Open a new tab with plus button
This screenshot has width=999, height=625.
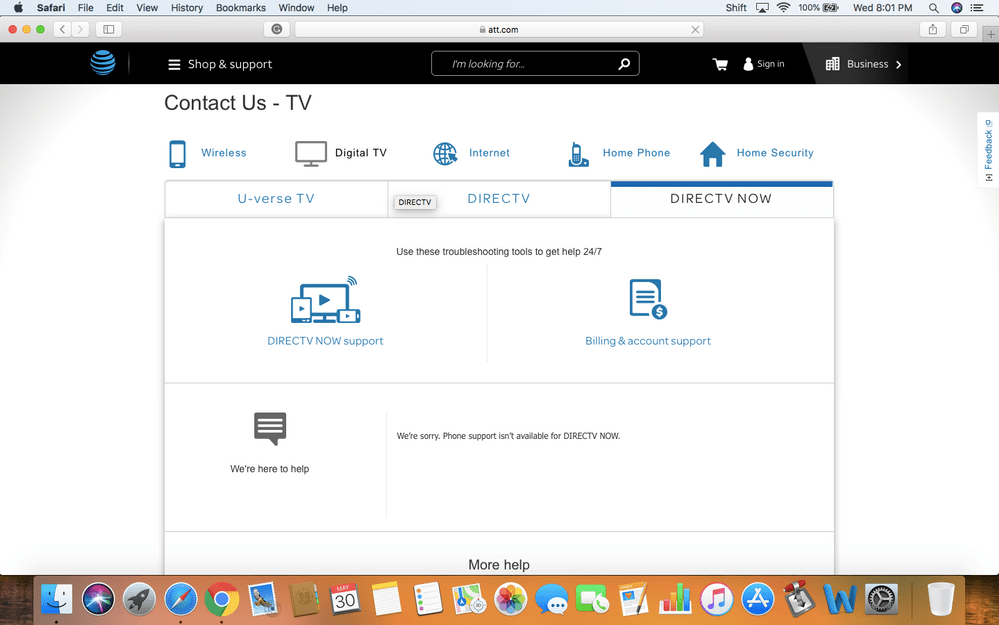click(991, 34)
